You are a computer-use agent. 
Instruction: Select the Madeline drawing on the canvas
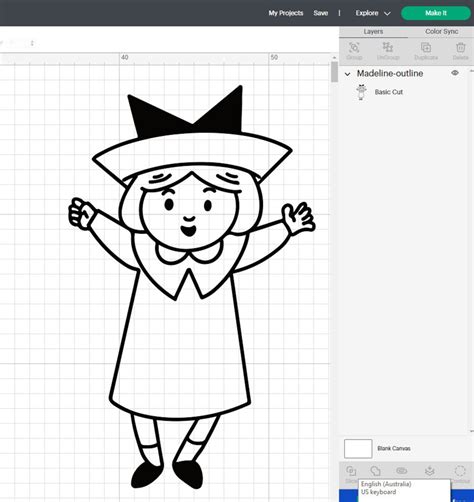192,287
